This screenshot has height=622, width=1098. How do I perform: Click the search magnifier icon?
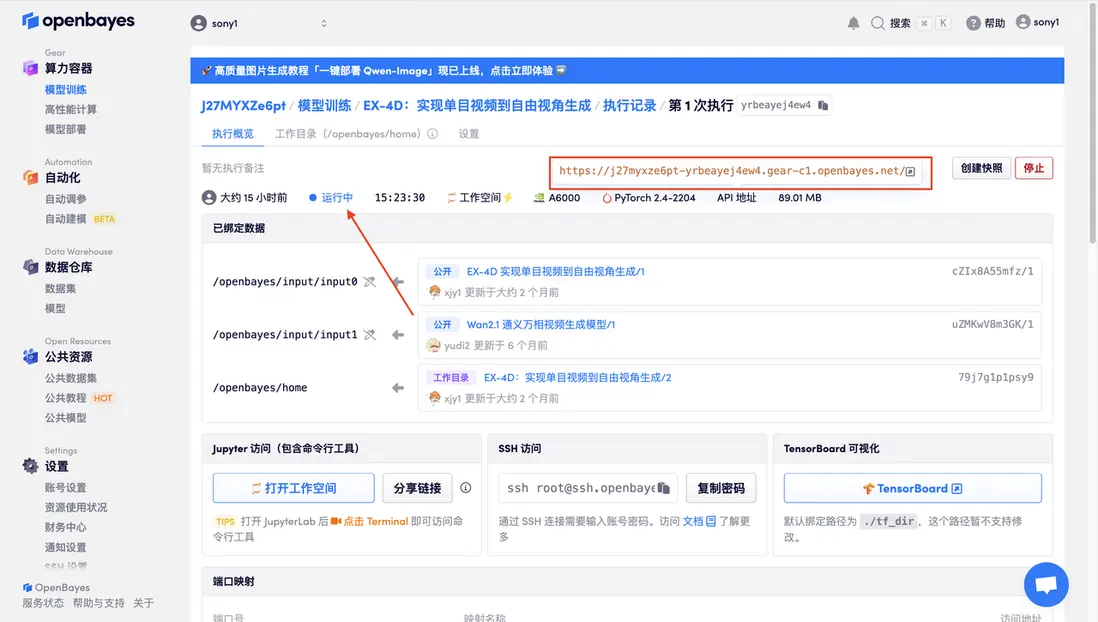point(877,23)
